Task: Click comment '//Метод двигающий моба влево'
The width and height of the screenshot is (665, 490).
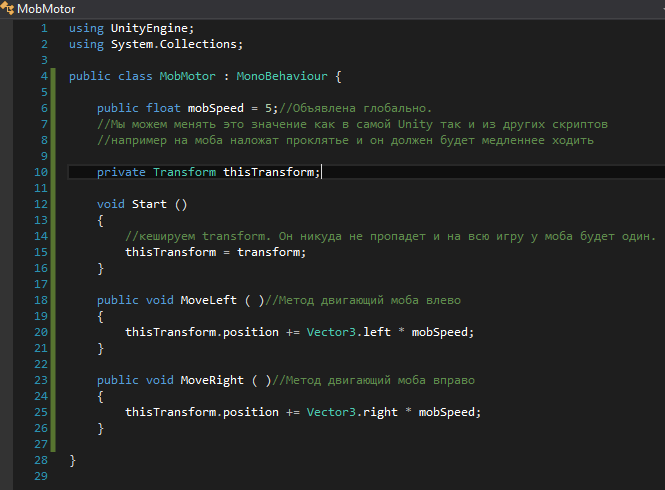Action: (363, 300)
